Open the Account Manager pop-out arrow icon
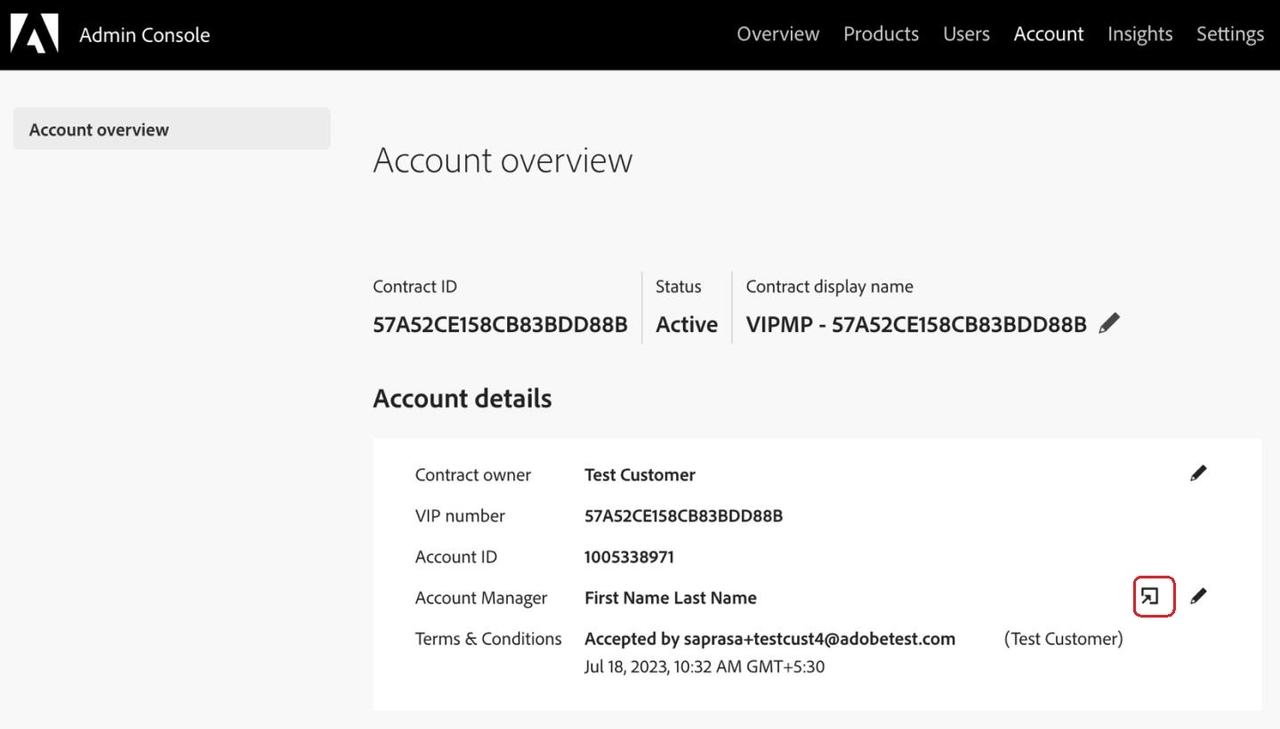The height and width of the screenshot is (729, 1280). pyautogui.click(x=1152, y=597)
